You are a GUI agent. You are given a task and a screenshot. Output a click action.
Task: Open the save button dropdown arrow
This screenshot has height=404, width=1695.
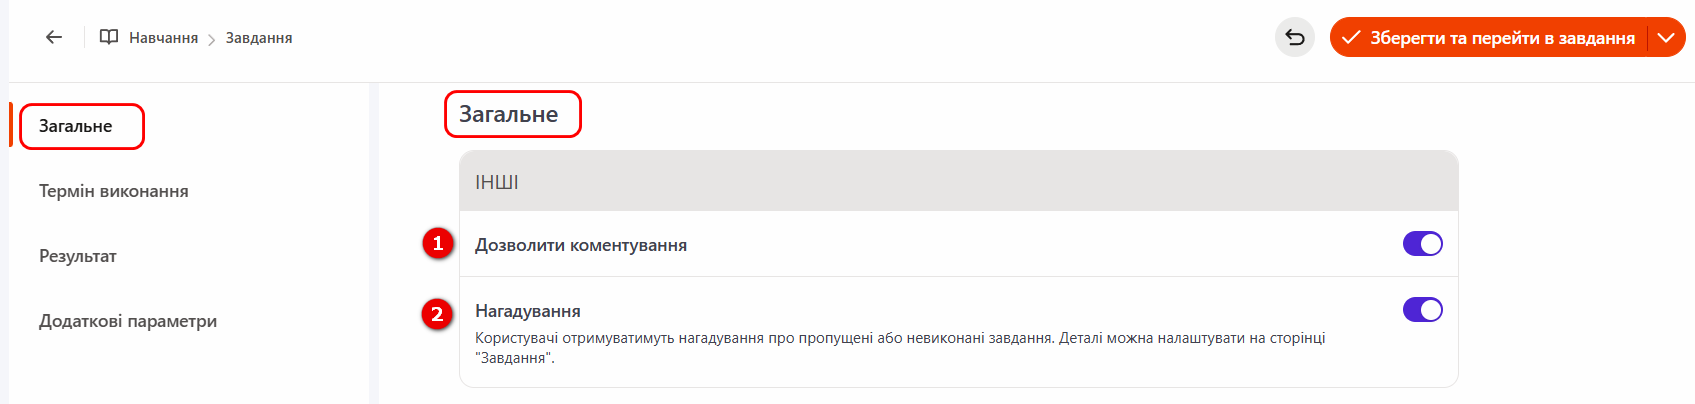(x=1666, y=38)
